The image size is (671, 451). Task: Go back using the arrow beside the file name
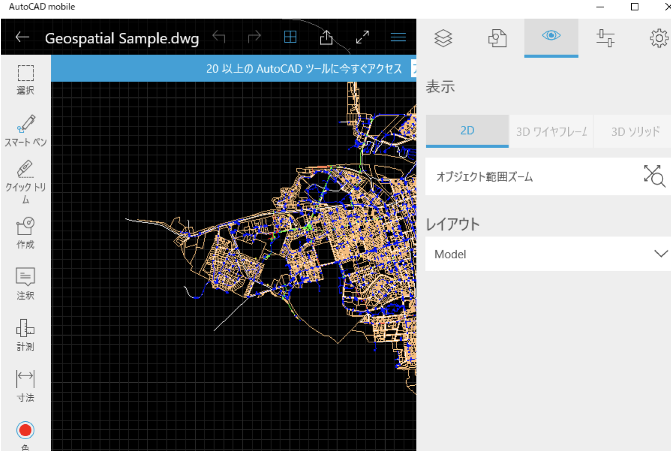click(22, 37)
